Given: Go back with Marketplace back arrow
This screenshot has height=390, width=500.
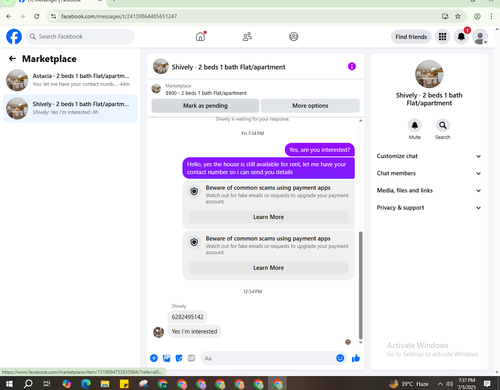Looking at the screenshot, I should point(12,59).
